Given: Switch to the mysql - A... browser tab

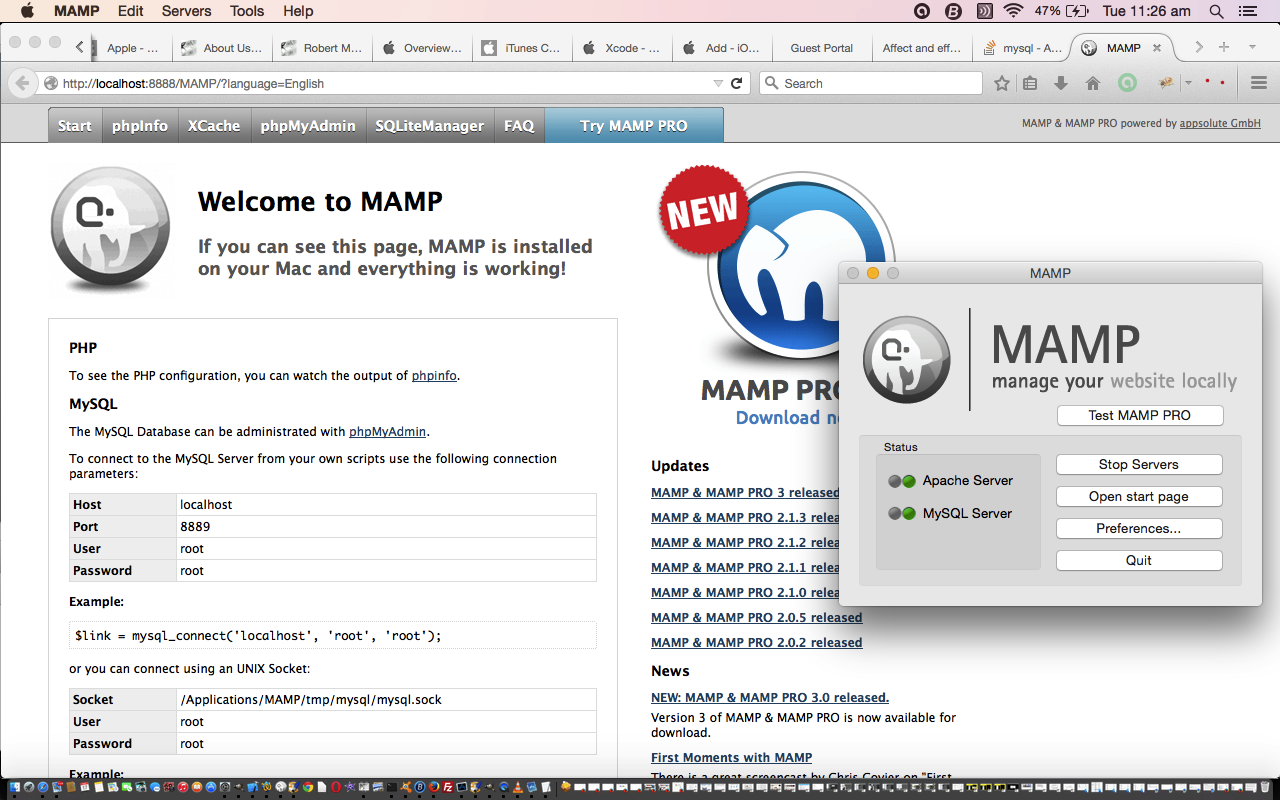Looking at the screenshot, I should click(x=1023, y=48).
